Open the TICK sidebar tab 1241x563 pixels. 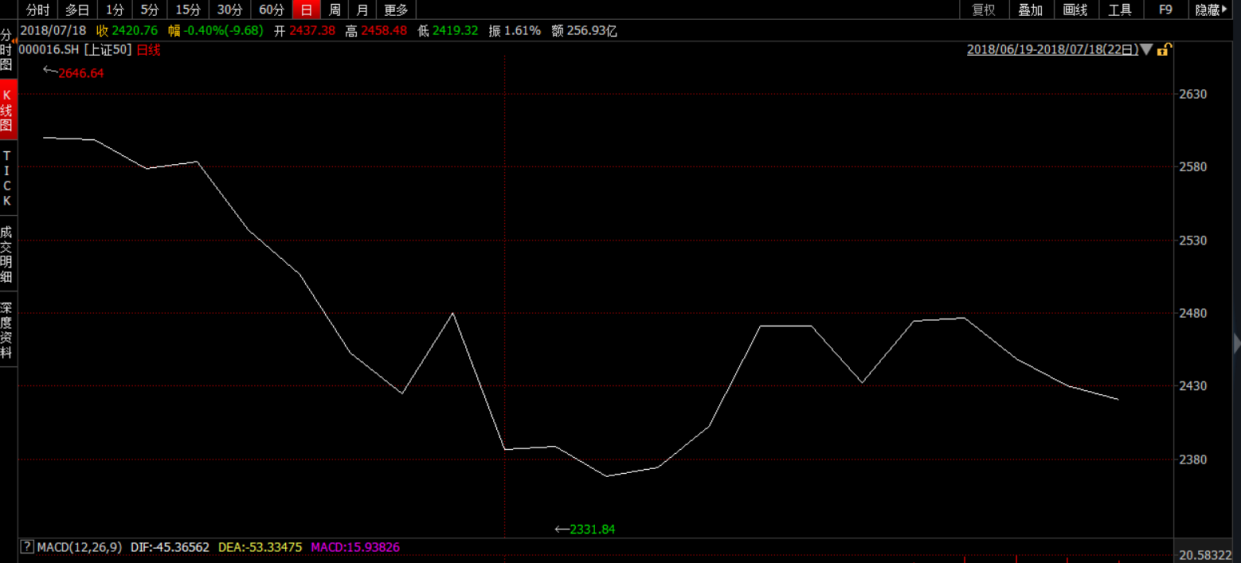click(7, 179)
